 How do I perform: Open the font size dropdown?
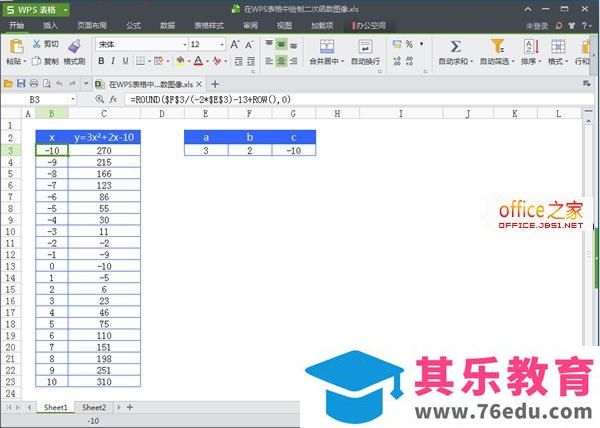coord(222,45)
